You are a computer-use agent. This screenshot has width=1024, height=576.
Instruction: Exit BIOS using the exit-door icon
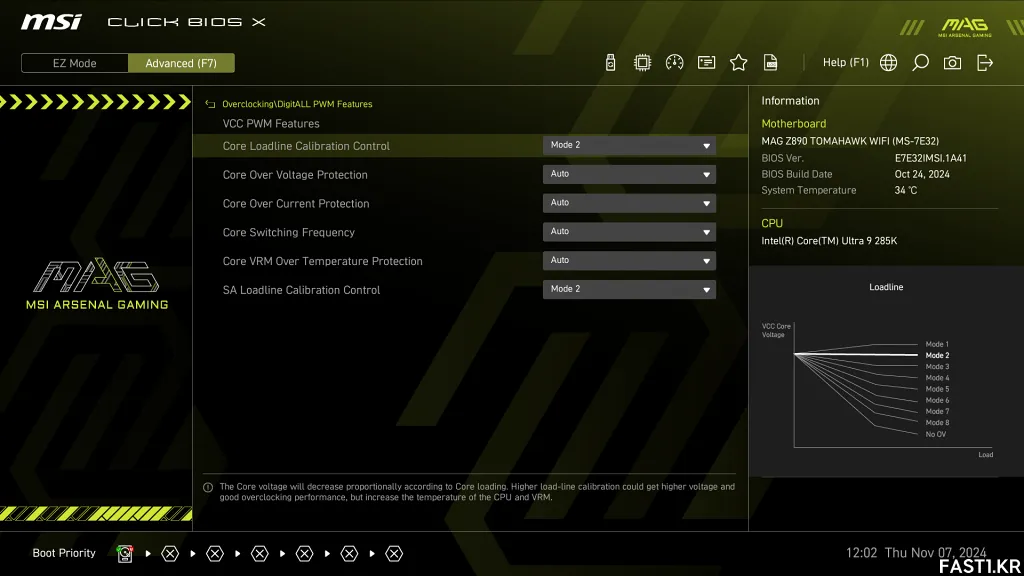(x=985, y=63)
